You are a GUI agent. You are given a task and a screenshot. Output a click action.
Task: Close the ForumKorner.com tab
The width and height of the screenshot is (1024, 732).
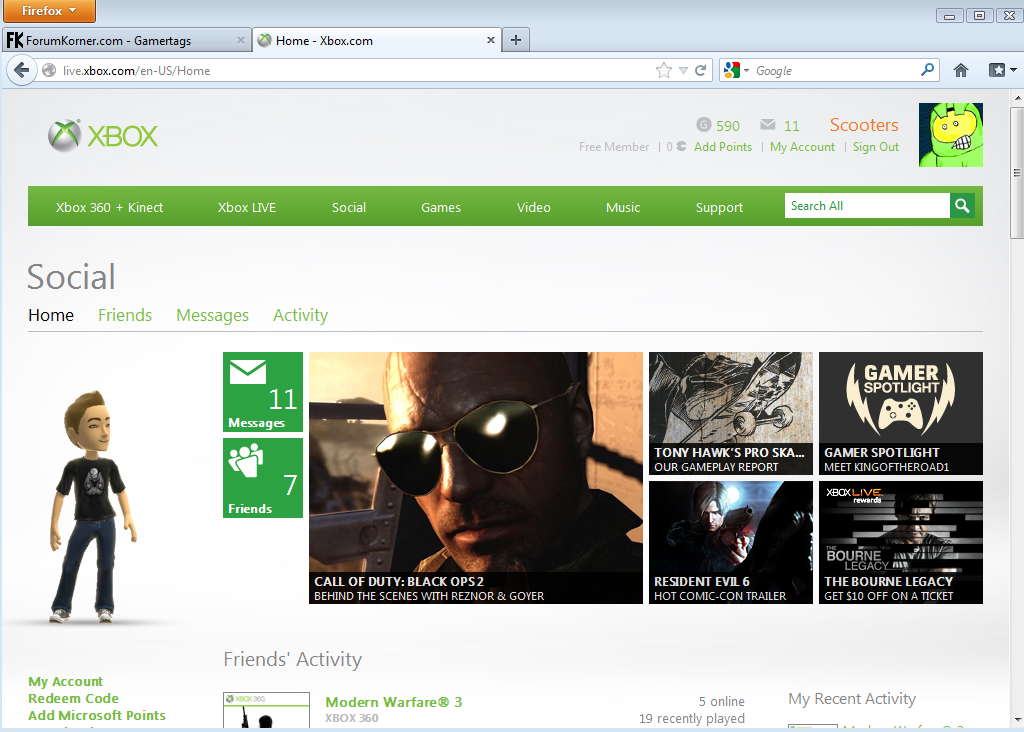point(240,40)
